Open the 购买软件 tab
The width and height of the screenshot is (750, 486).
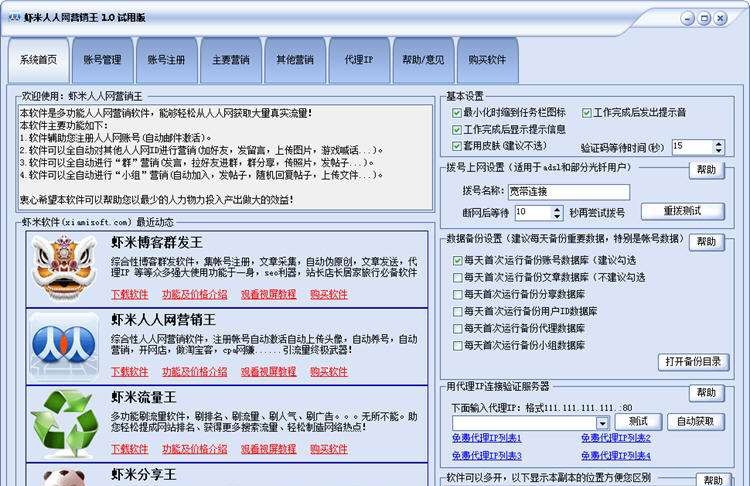487,60
